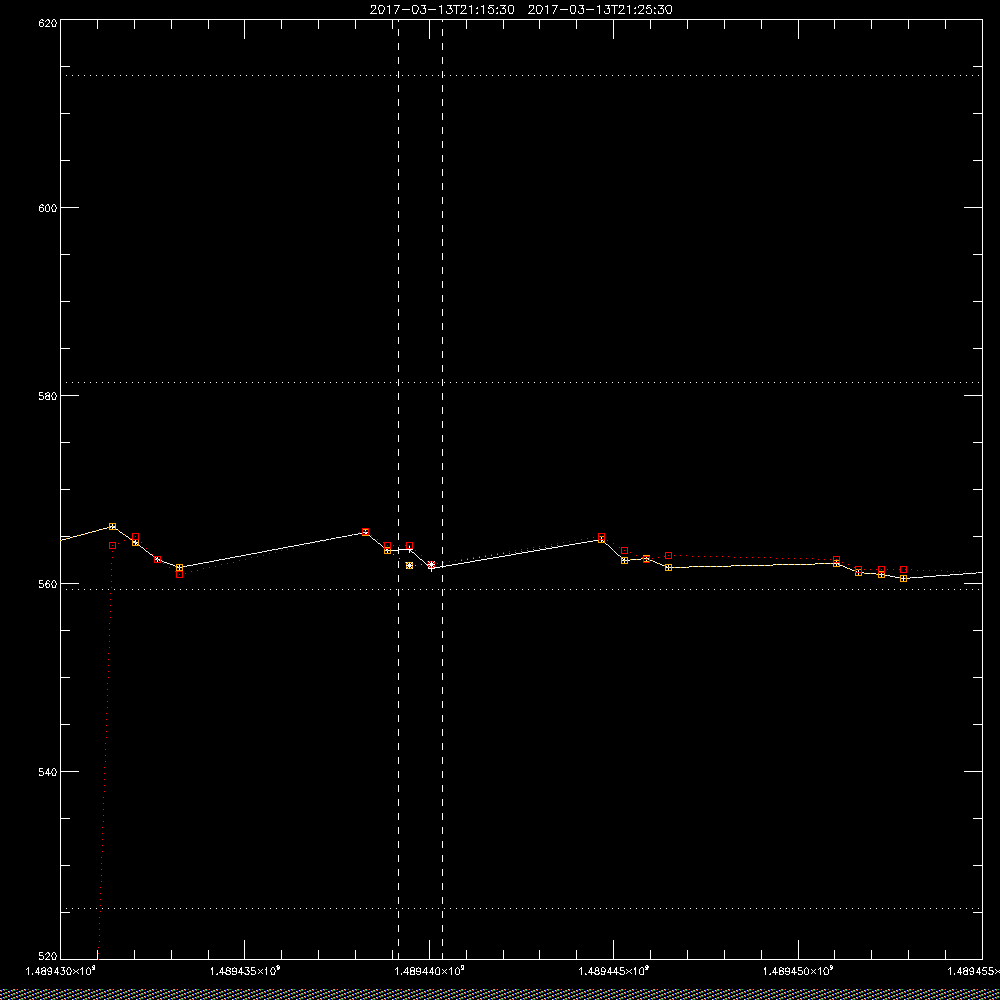Image resolution: width=1000 pixels, height=1000 pixels.
Task: Click the 600 y-axis label
Action: 48,207
